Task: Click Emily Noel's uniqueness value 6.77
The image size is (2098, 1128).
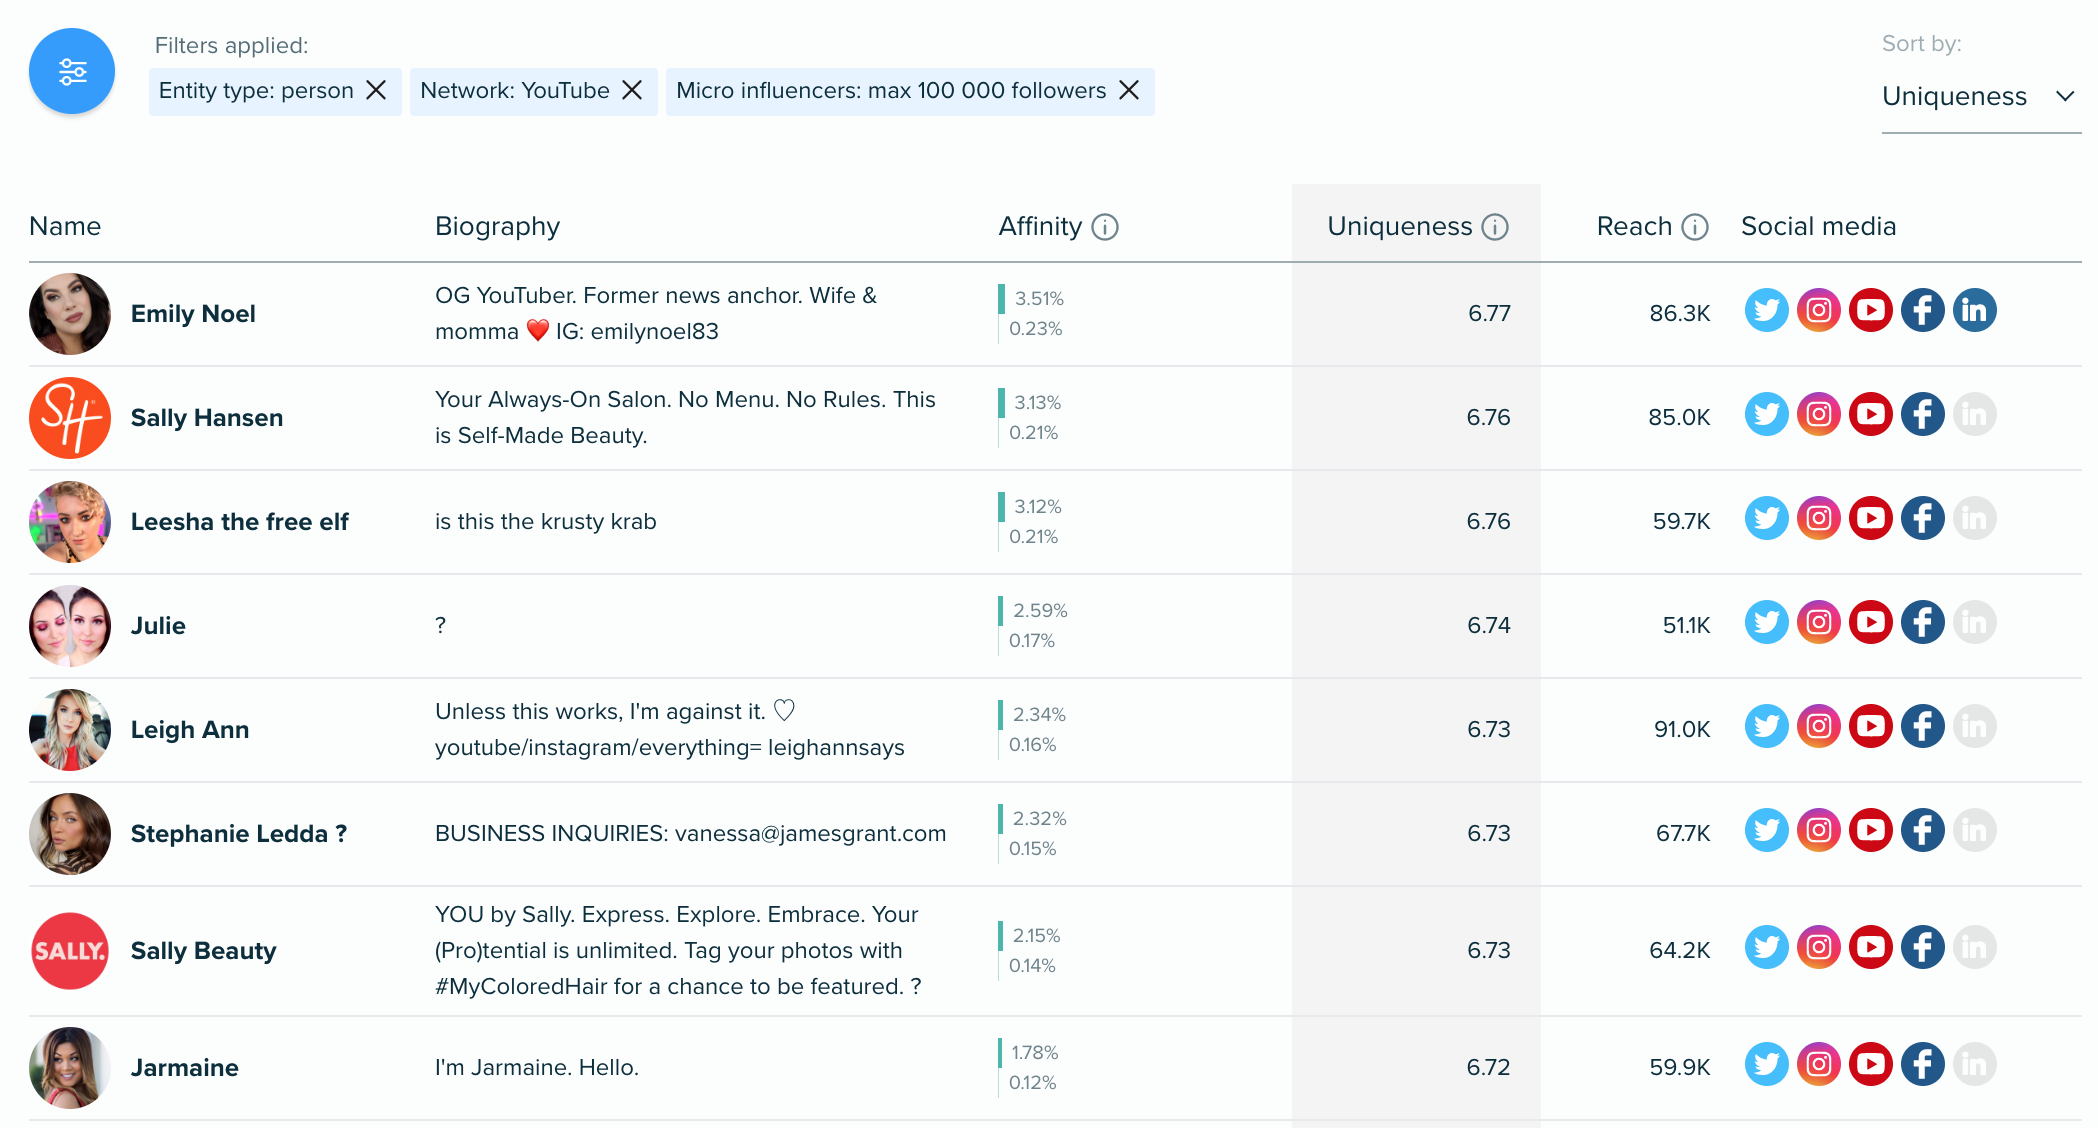Action: 1489,314
